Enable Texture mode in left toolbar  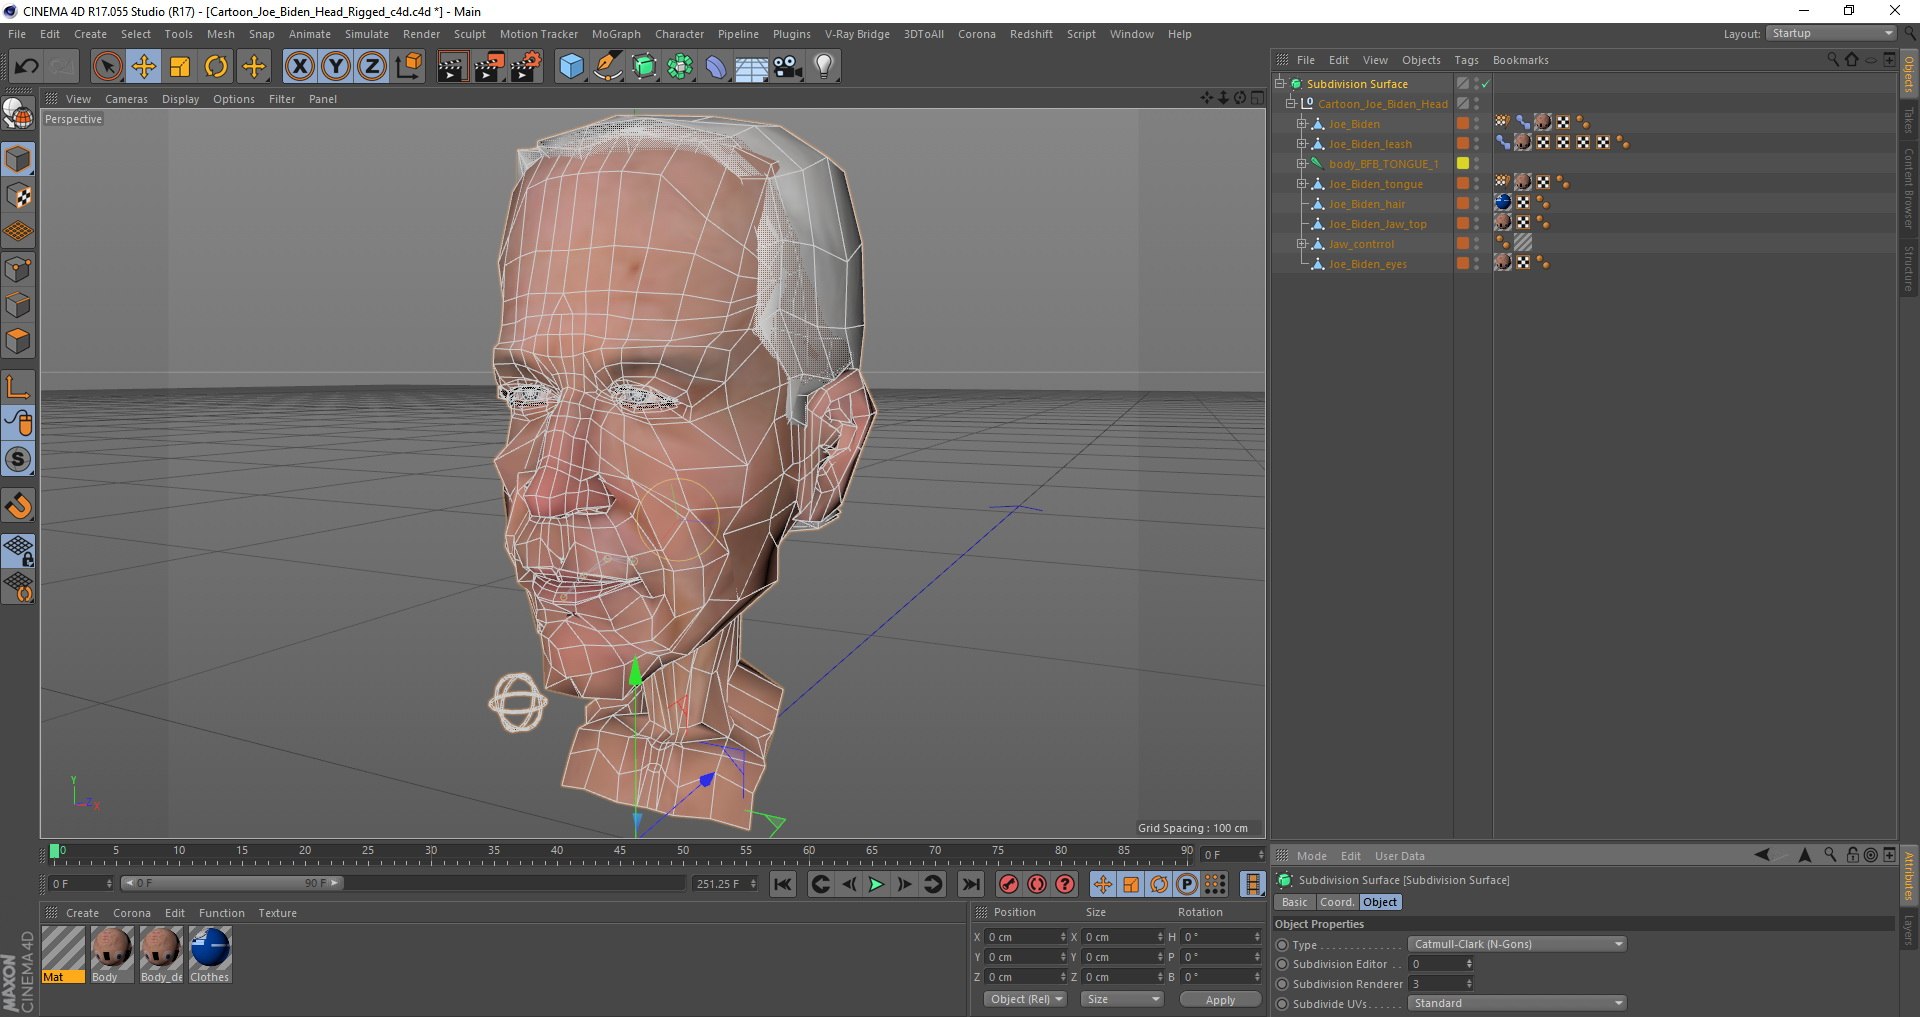19,197
